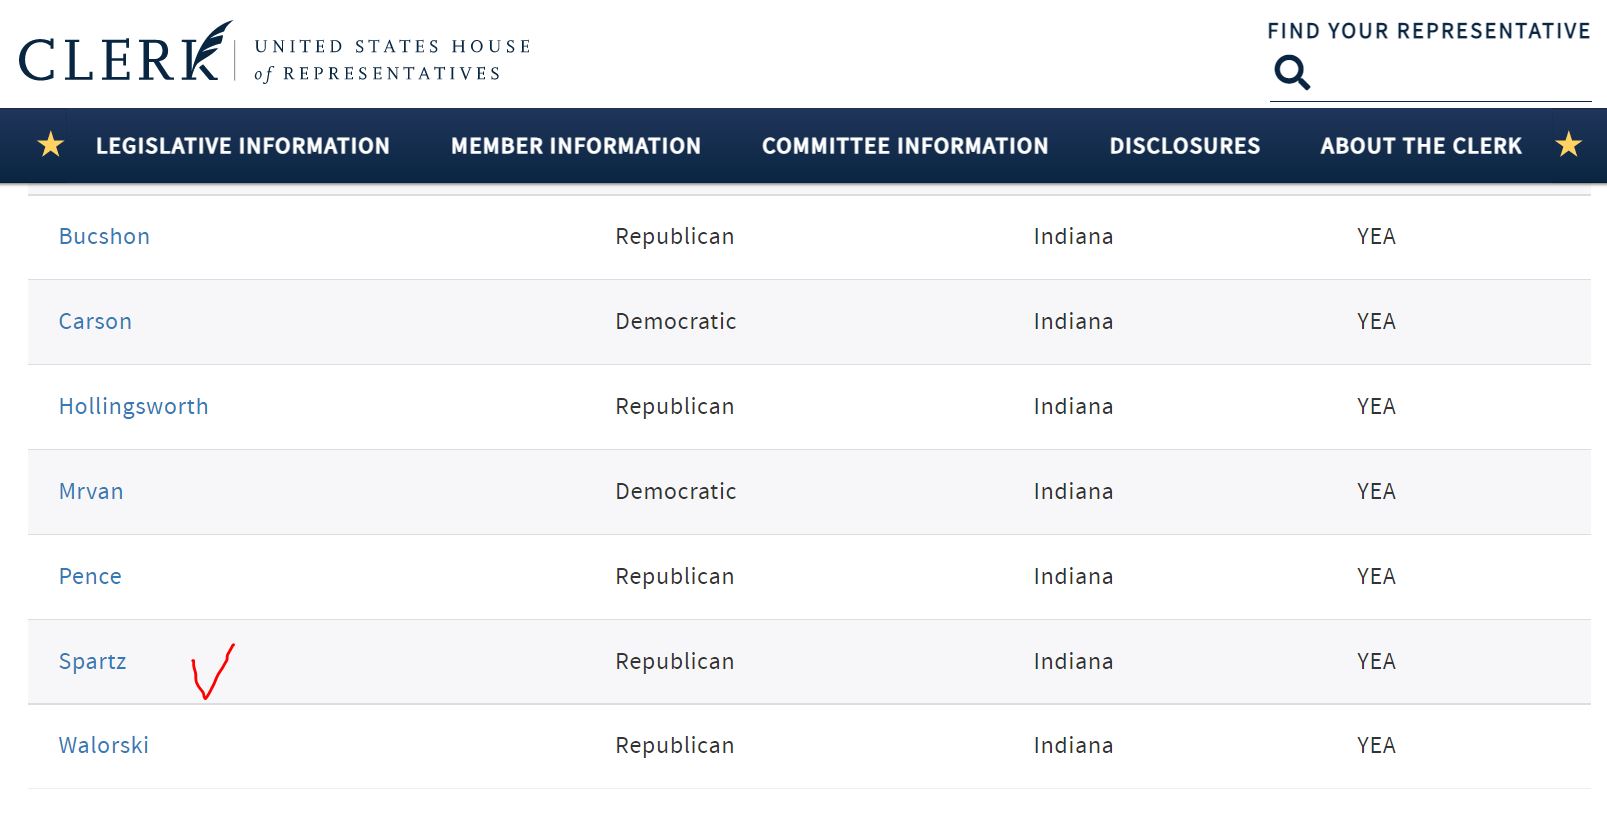Open the Legislative Information menu

242,146
